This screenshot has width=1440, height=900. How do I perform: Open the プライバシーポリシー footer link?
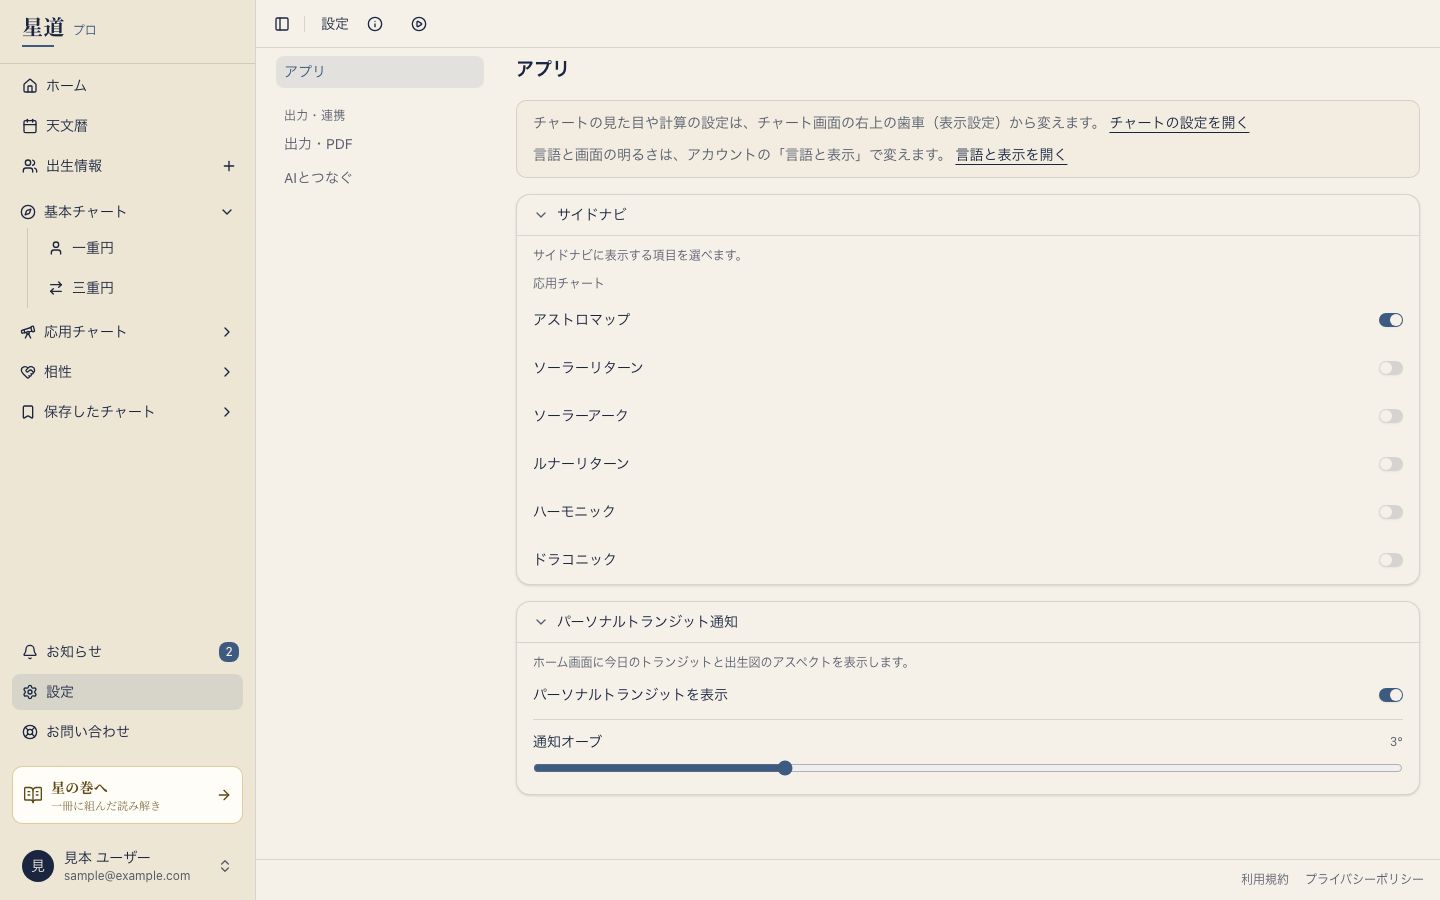click(x=1364, y=879)
